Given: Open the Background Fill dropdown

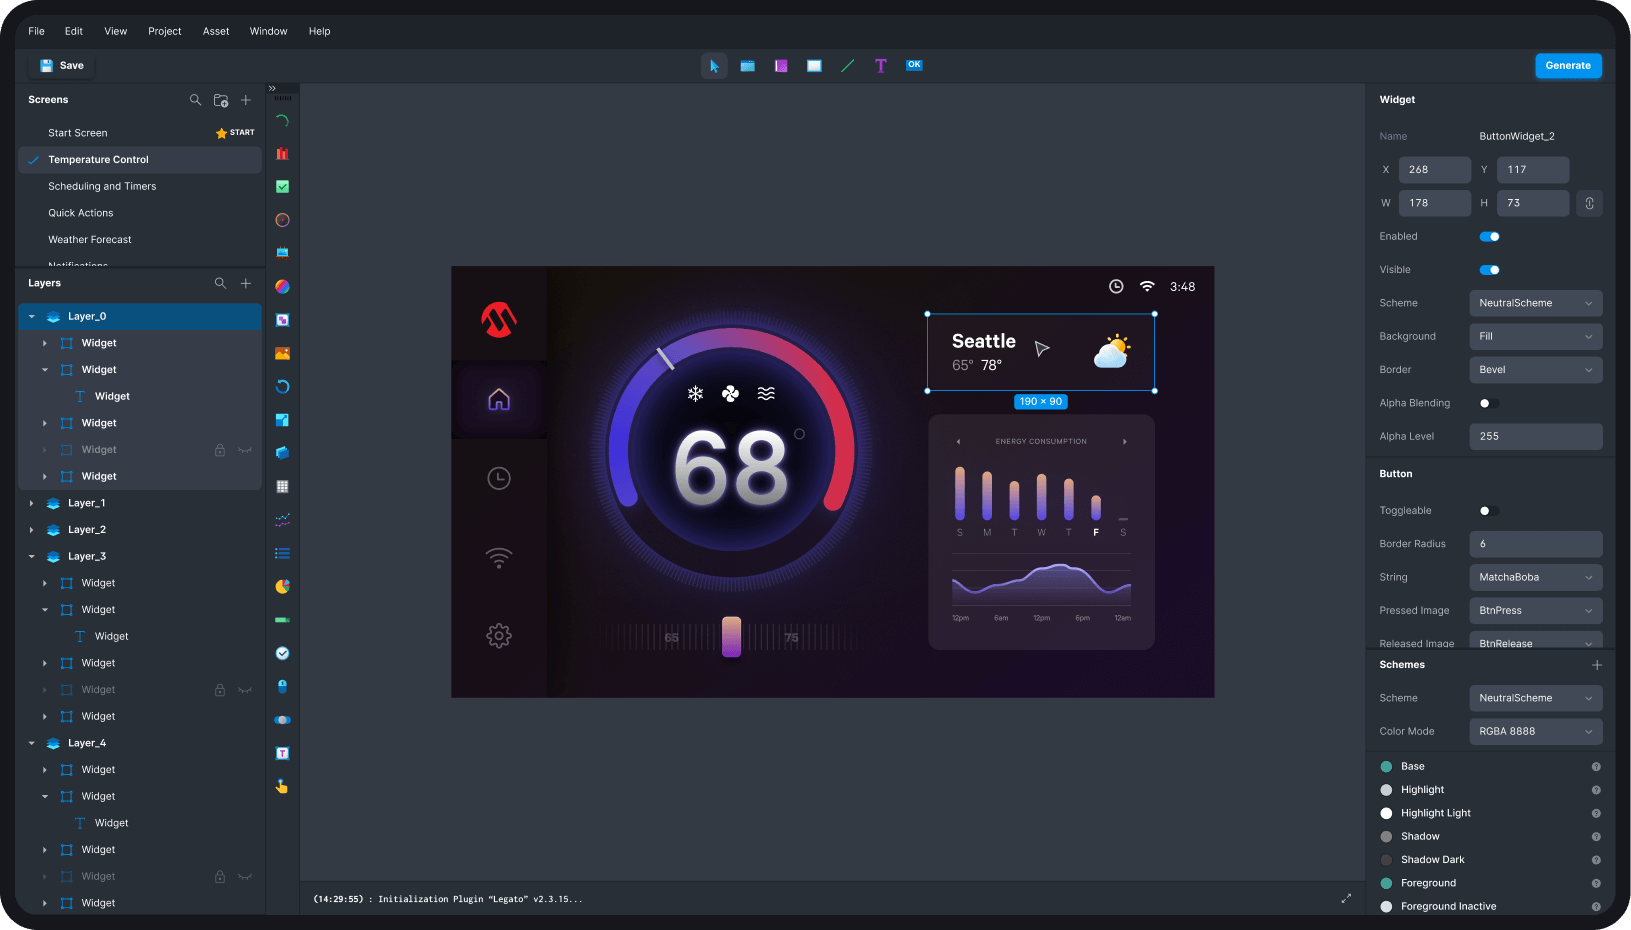Looking at the screenshot, I should click(1536, 337).
